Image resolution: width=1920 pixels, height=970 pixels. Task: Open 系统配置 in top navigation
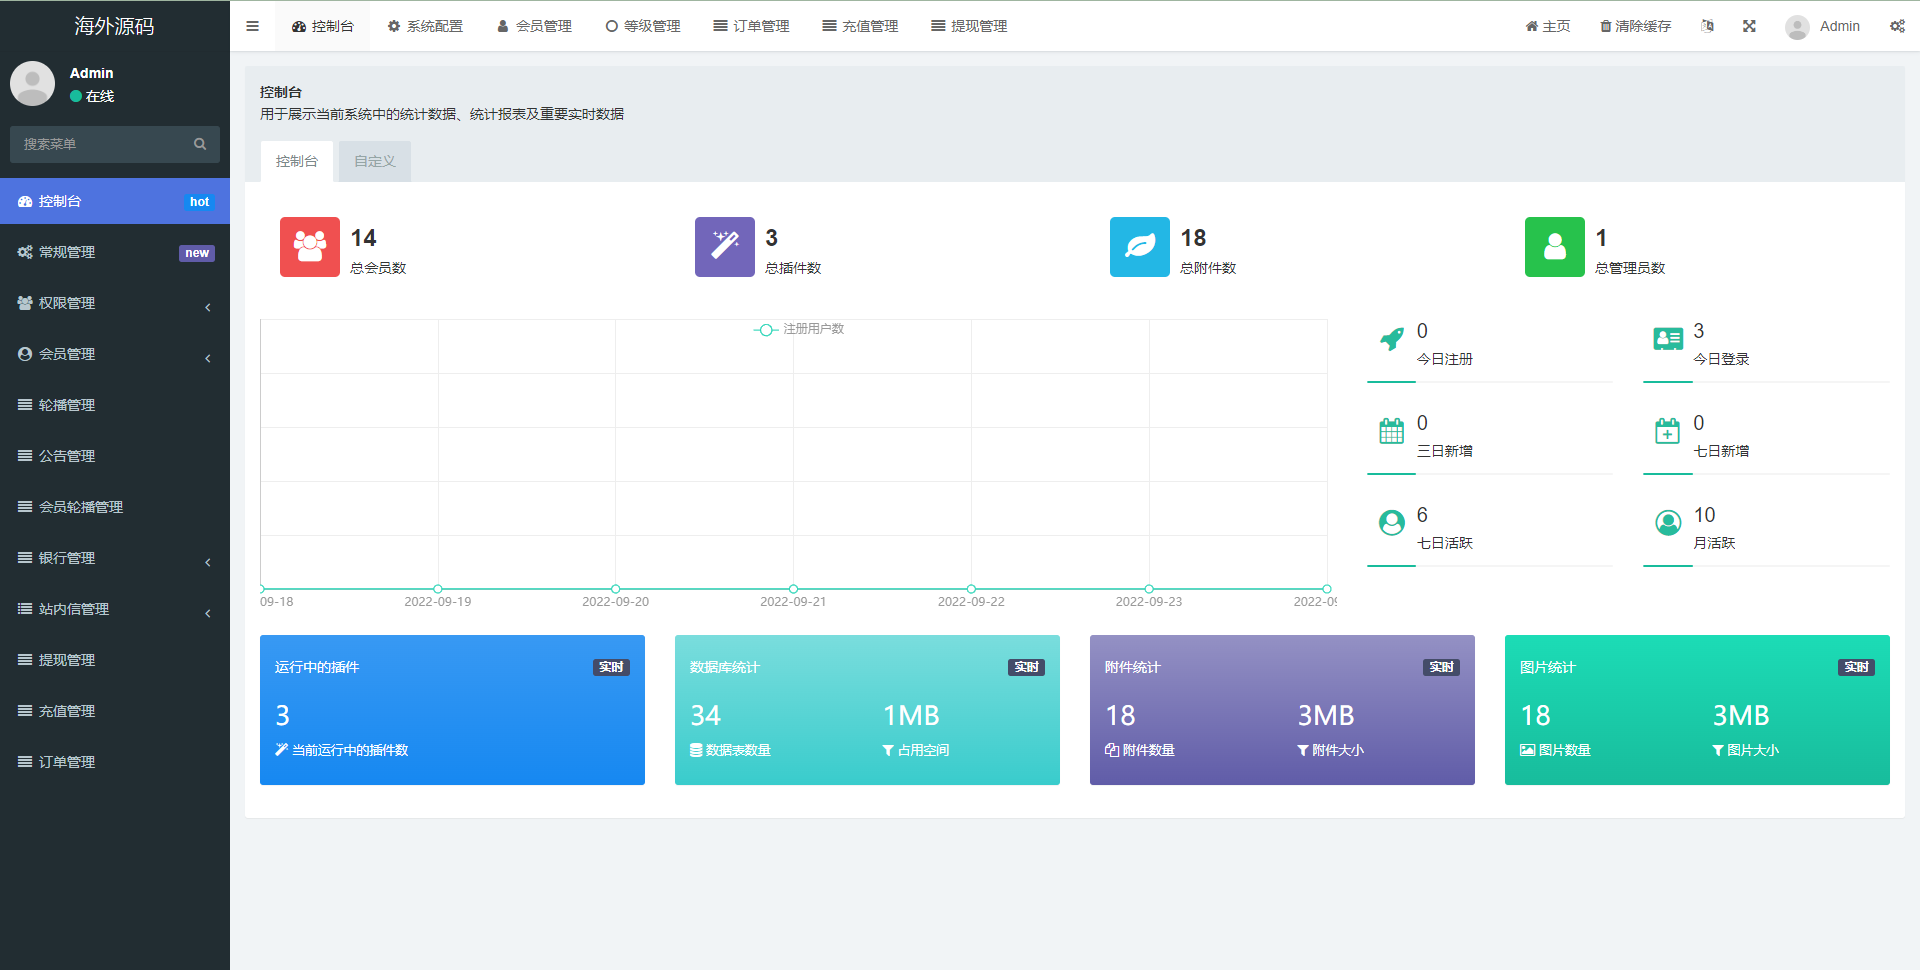425,26
